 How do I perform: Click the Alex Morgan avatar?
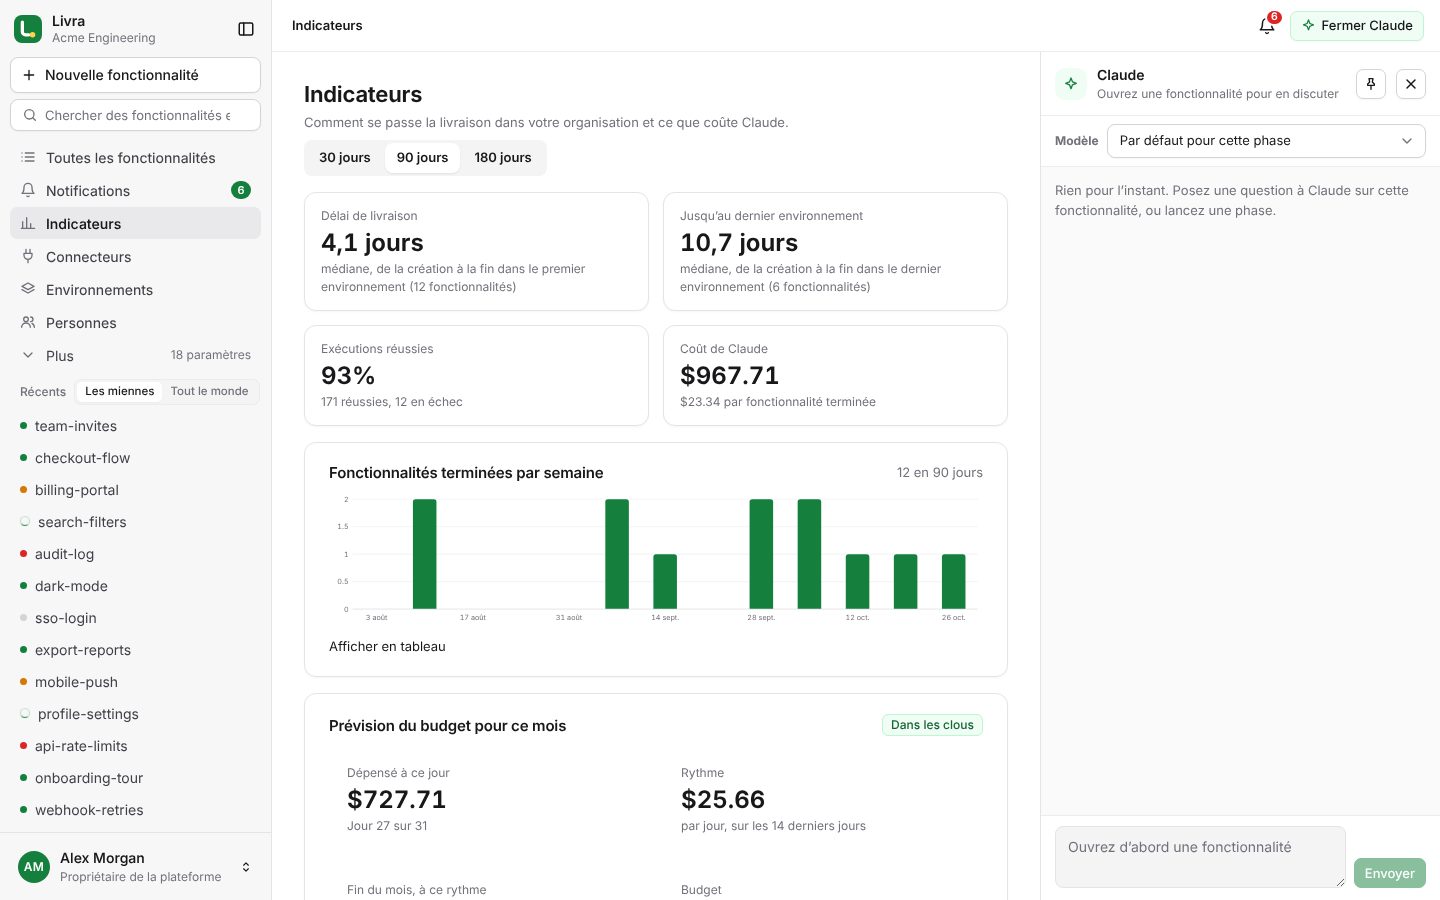[34, 867]
